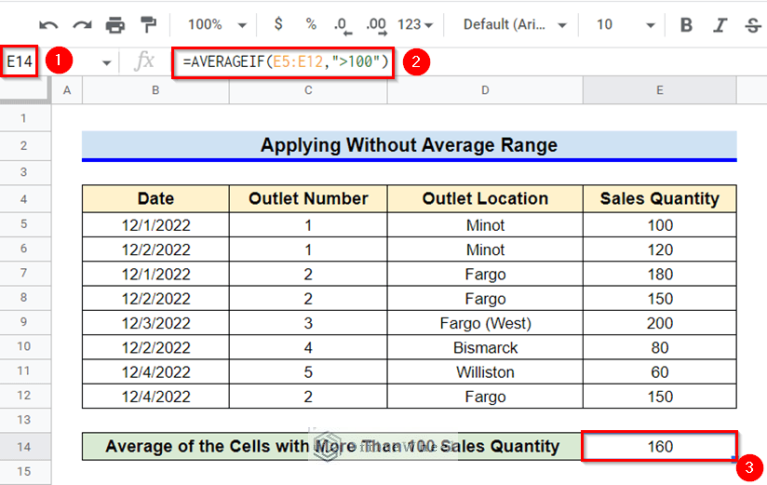Click the 12/1/2022 cell in row 7

tap(156, 274)
